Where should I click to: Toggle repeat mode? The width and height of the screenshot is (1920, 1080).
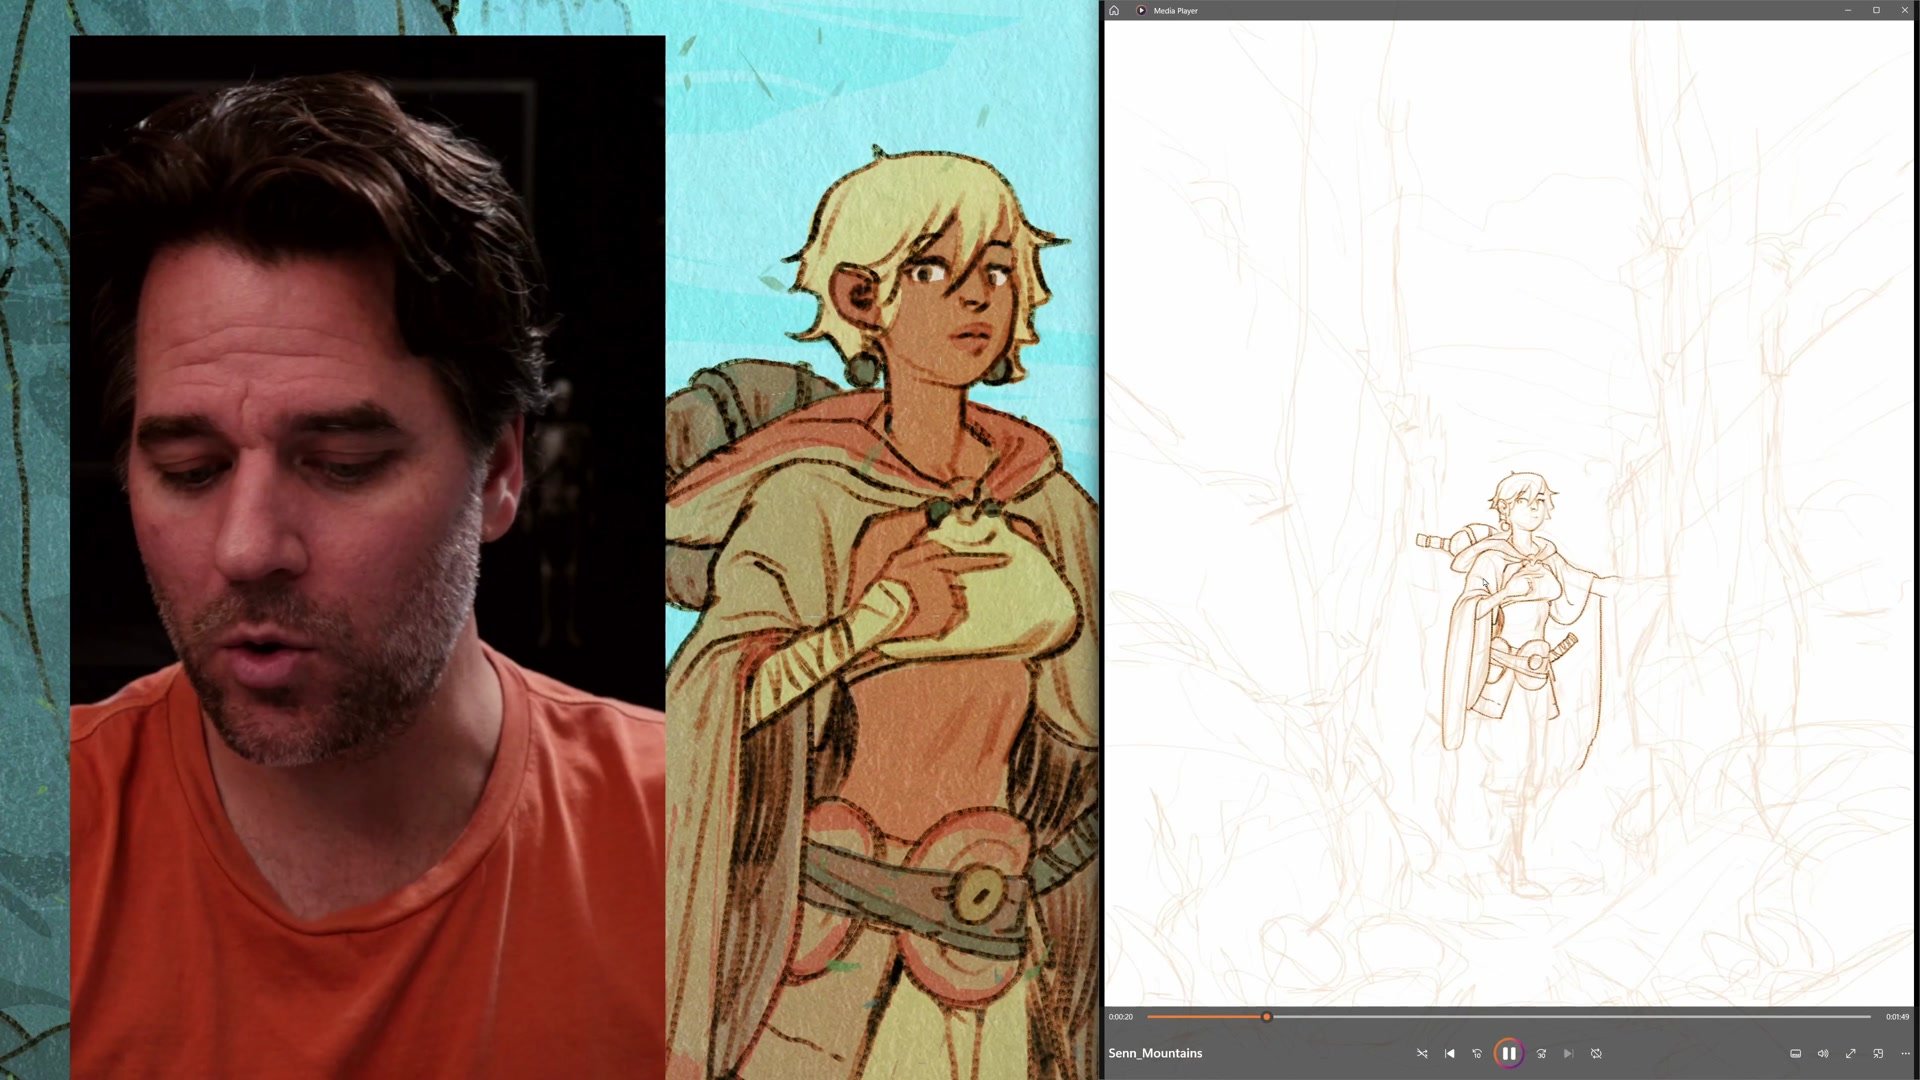point(1596,1053)
